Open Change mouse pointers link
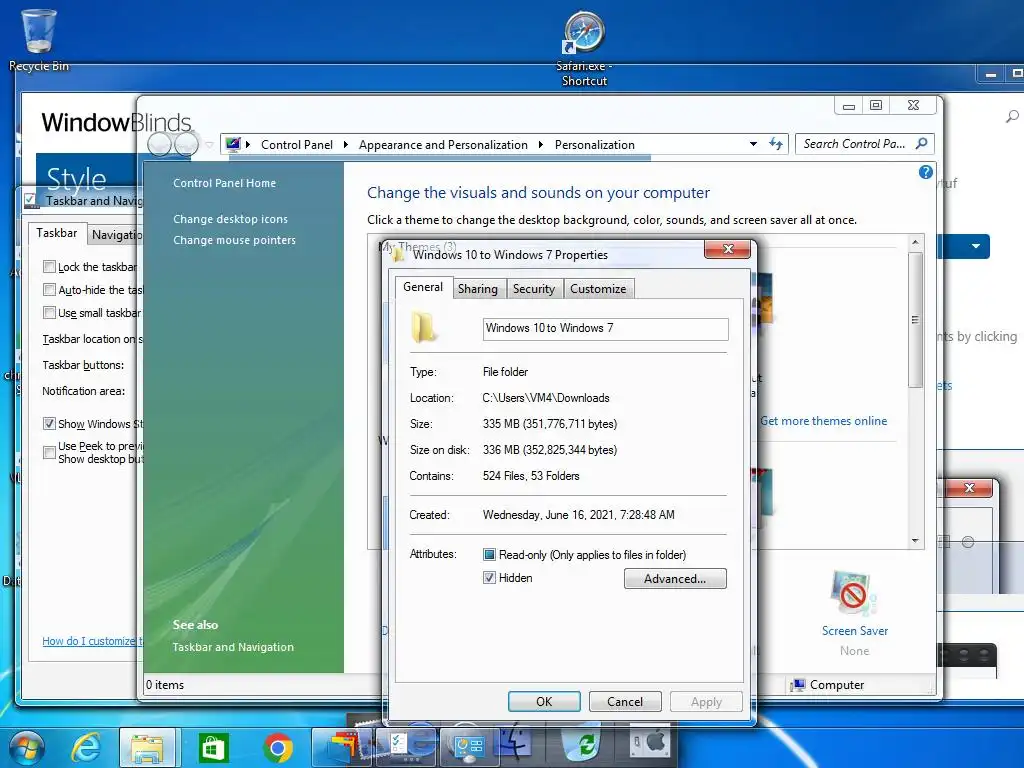Viewport: 1024px width, 768px height. click(234, 240)
